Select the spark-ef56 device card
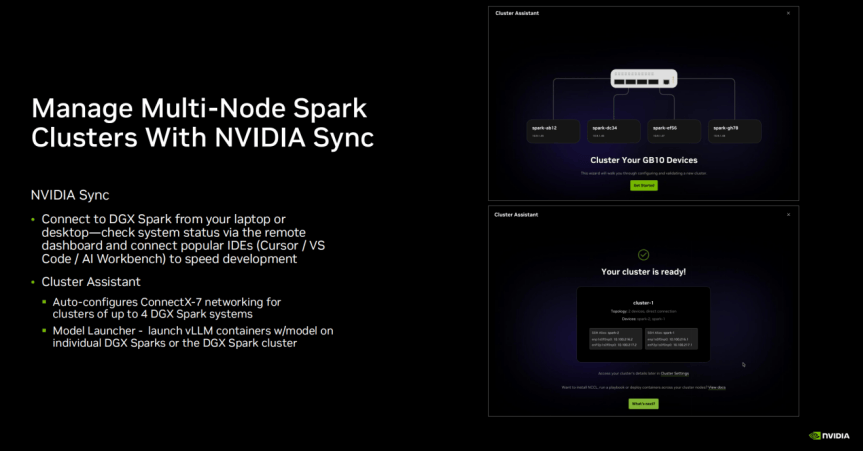 tap(674, 131)
